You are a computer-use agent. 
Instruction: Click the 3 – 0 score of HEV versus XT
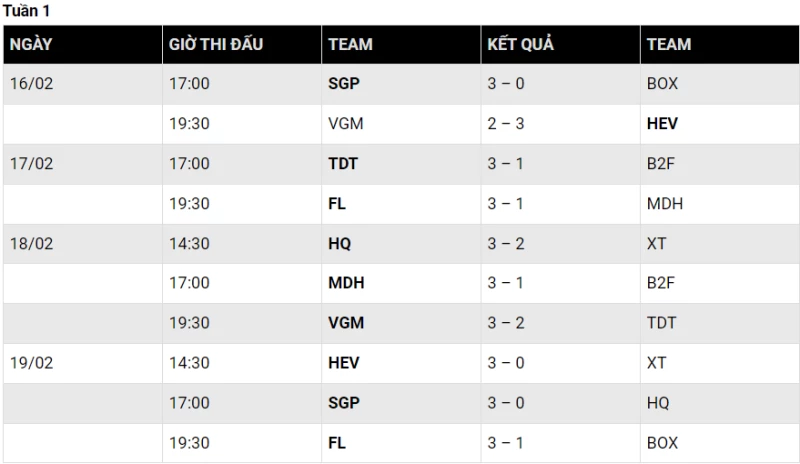506,363
